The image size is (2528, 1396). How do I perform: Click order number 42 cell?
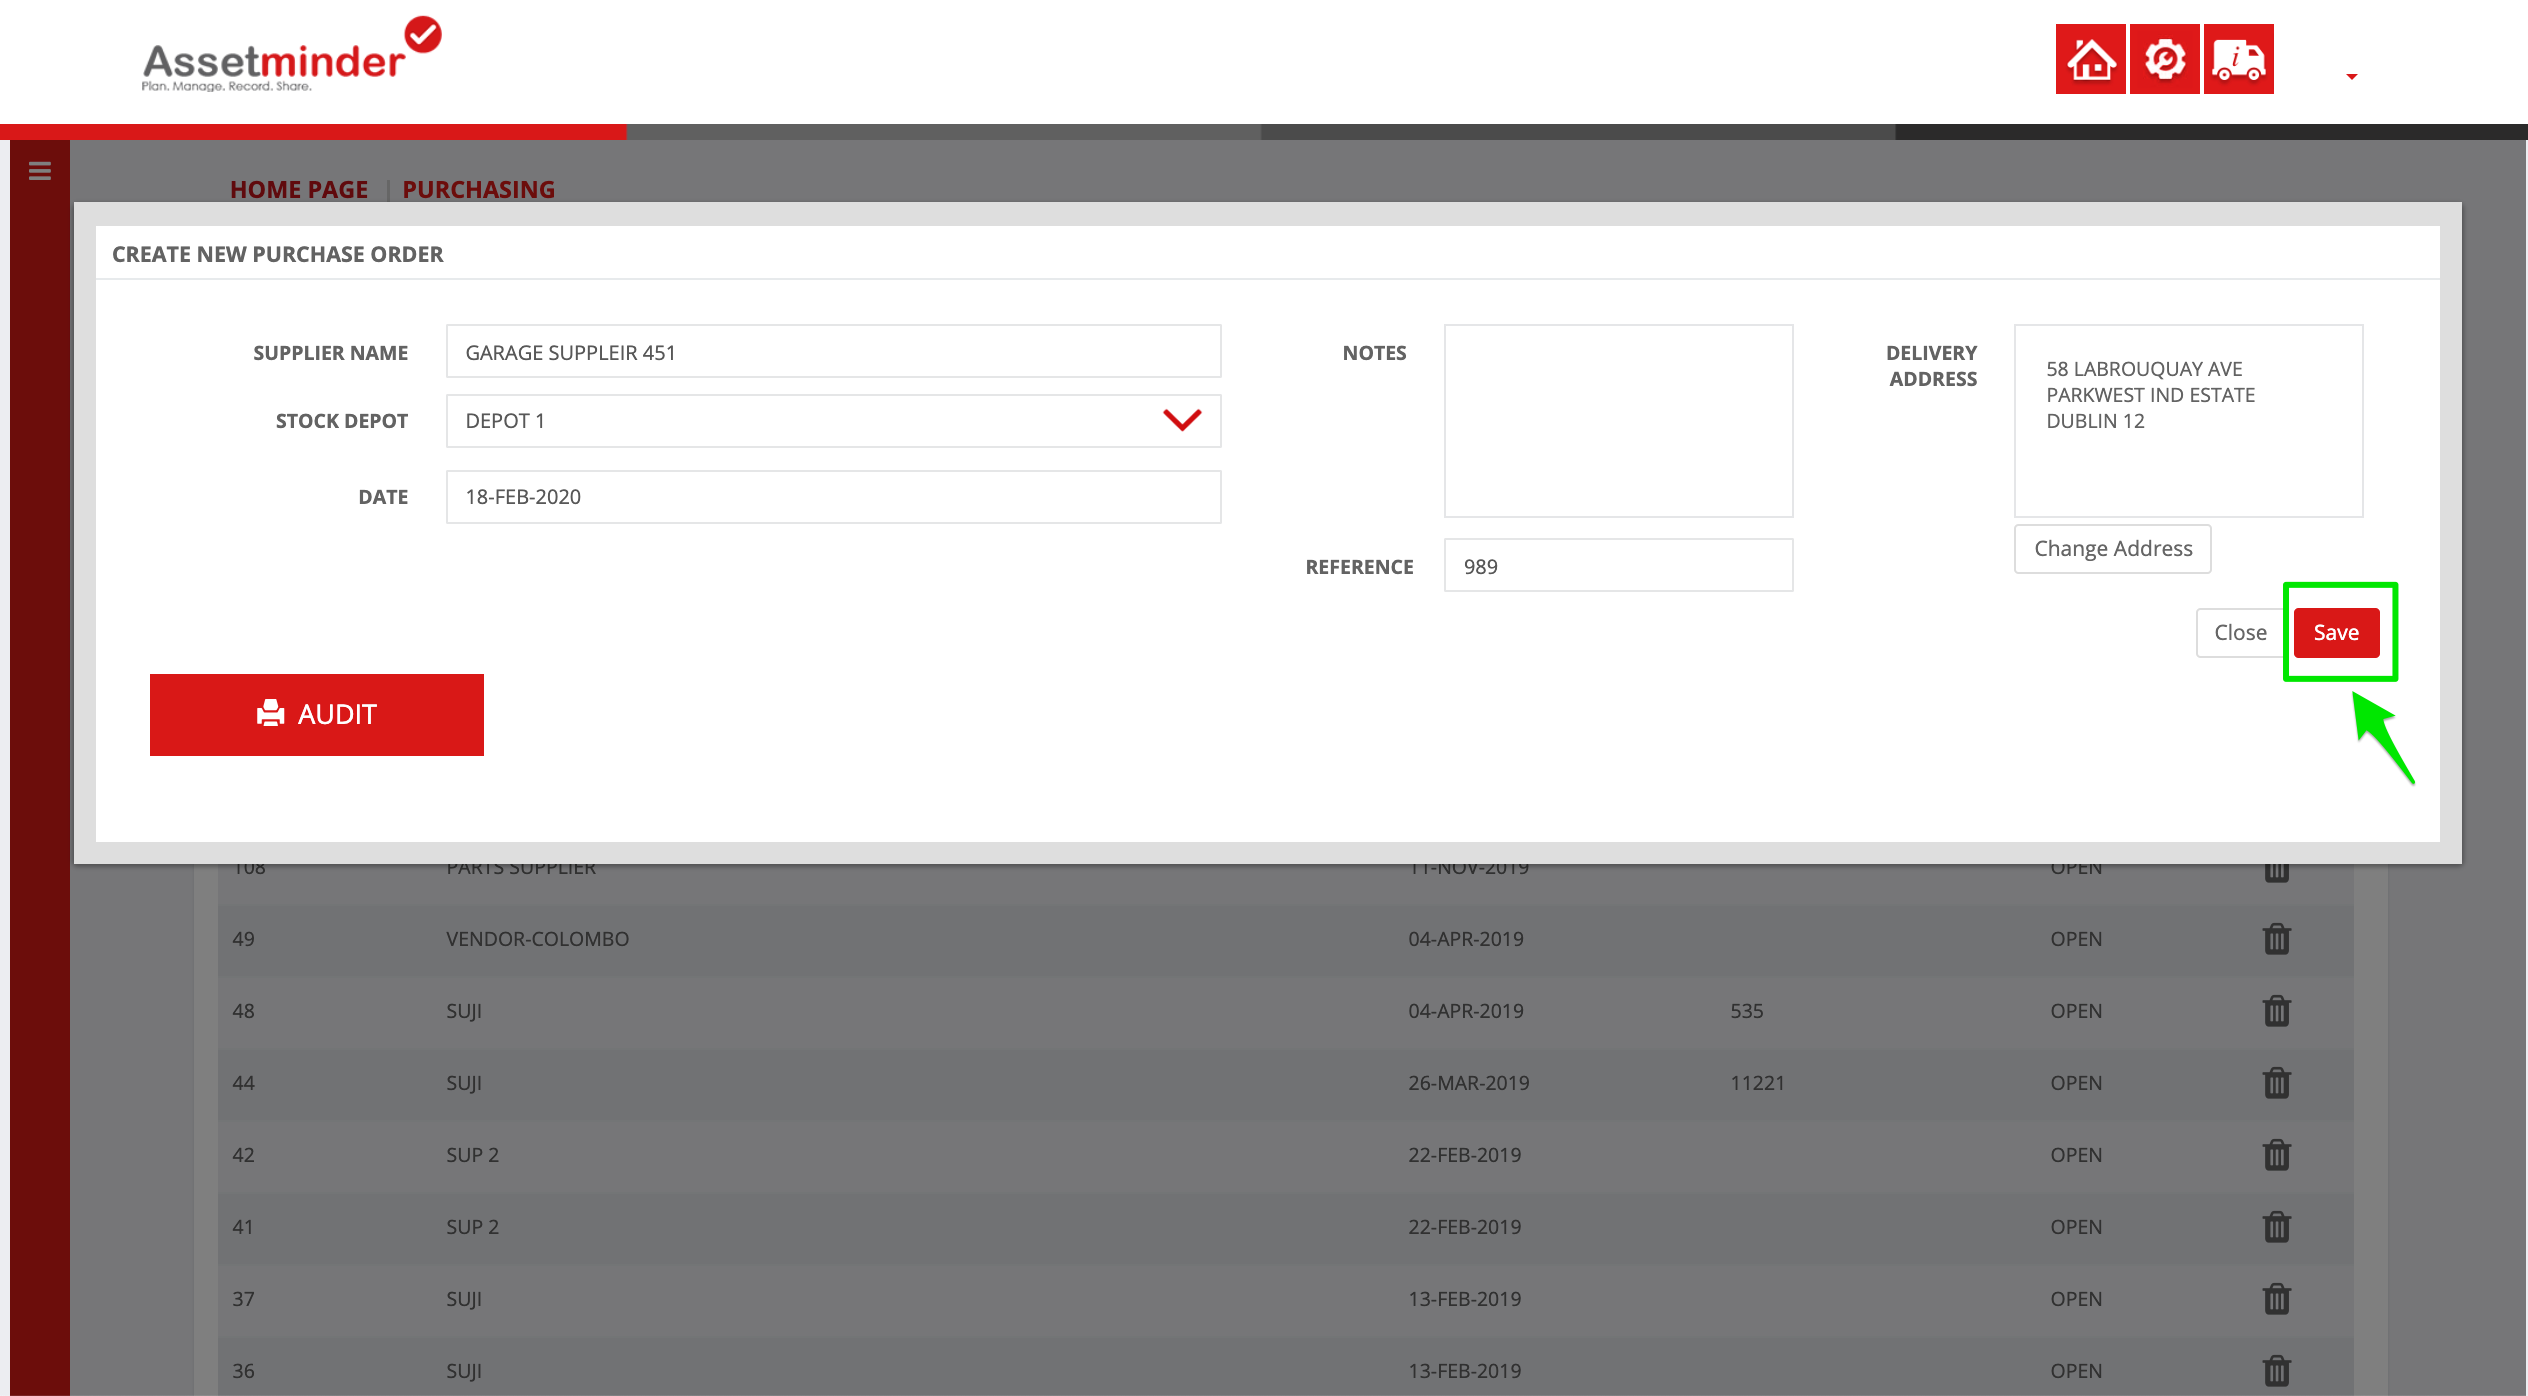243,1155
